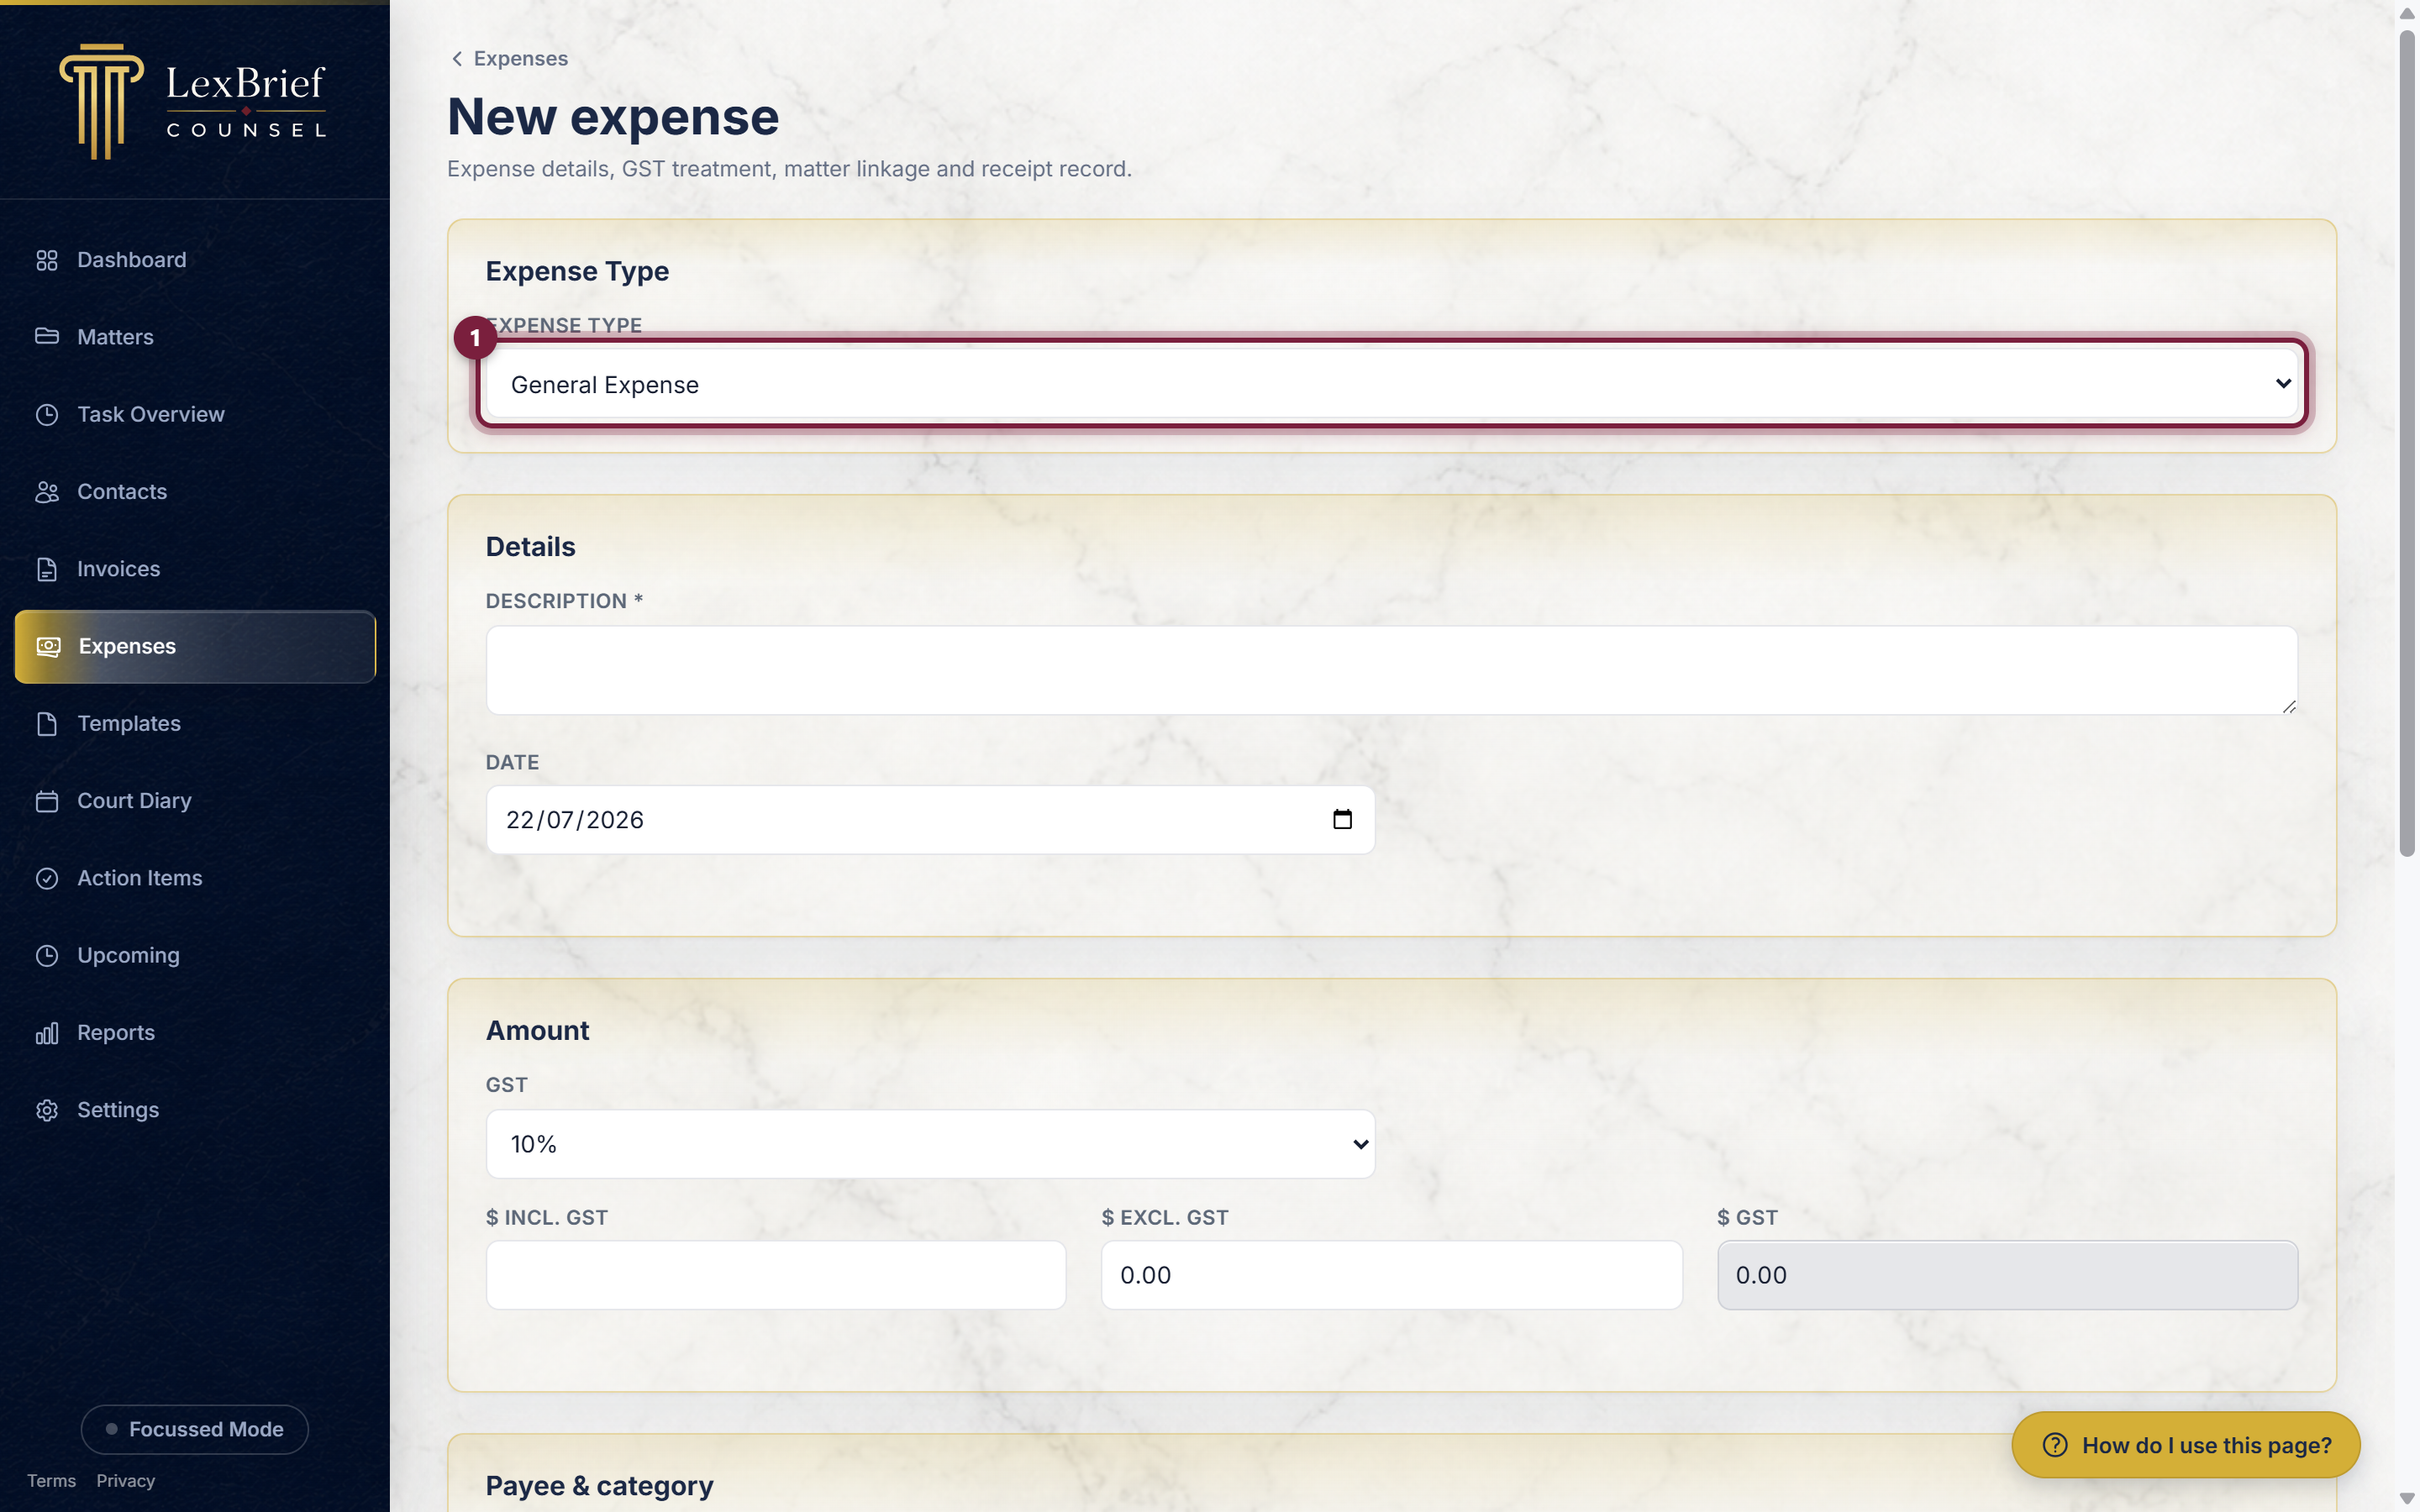
Task: Open the Terms link
Action: [x=51, y=1481]
